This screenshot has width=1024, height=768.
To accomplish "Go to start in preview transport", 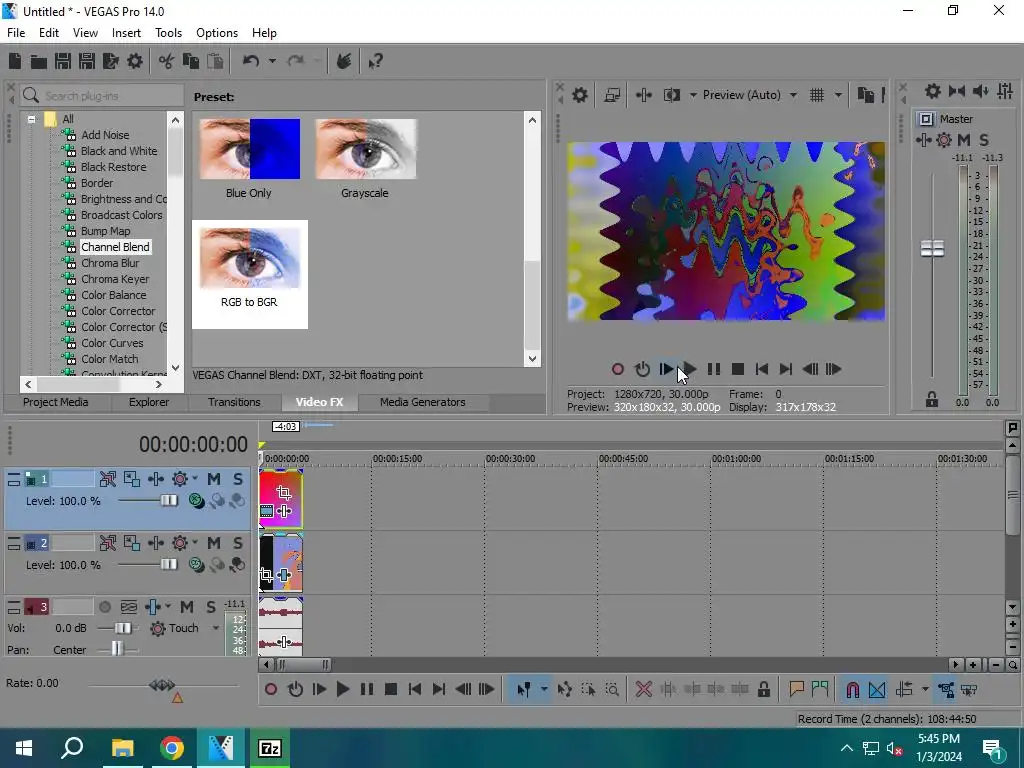I will (x=761, y=369).
